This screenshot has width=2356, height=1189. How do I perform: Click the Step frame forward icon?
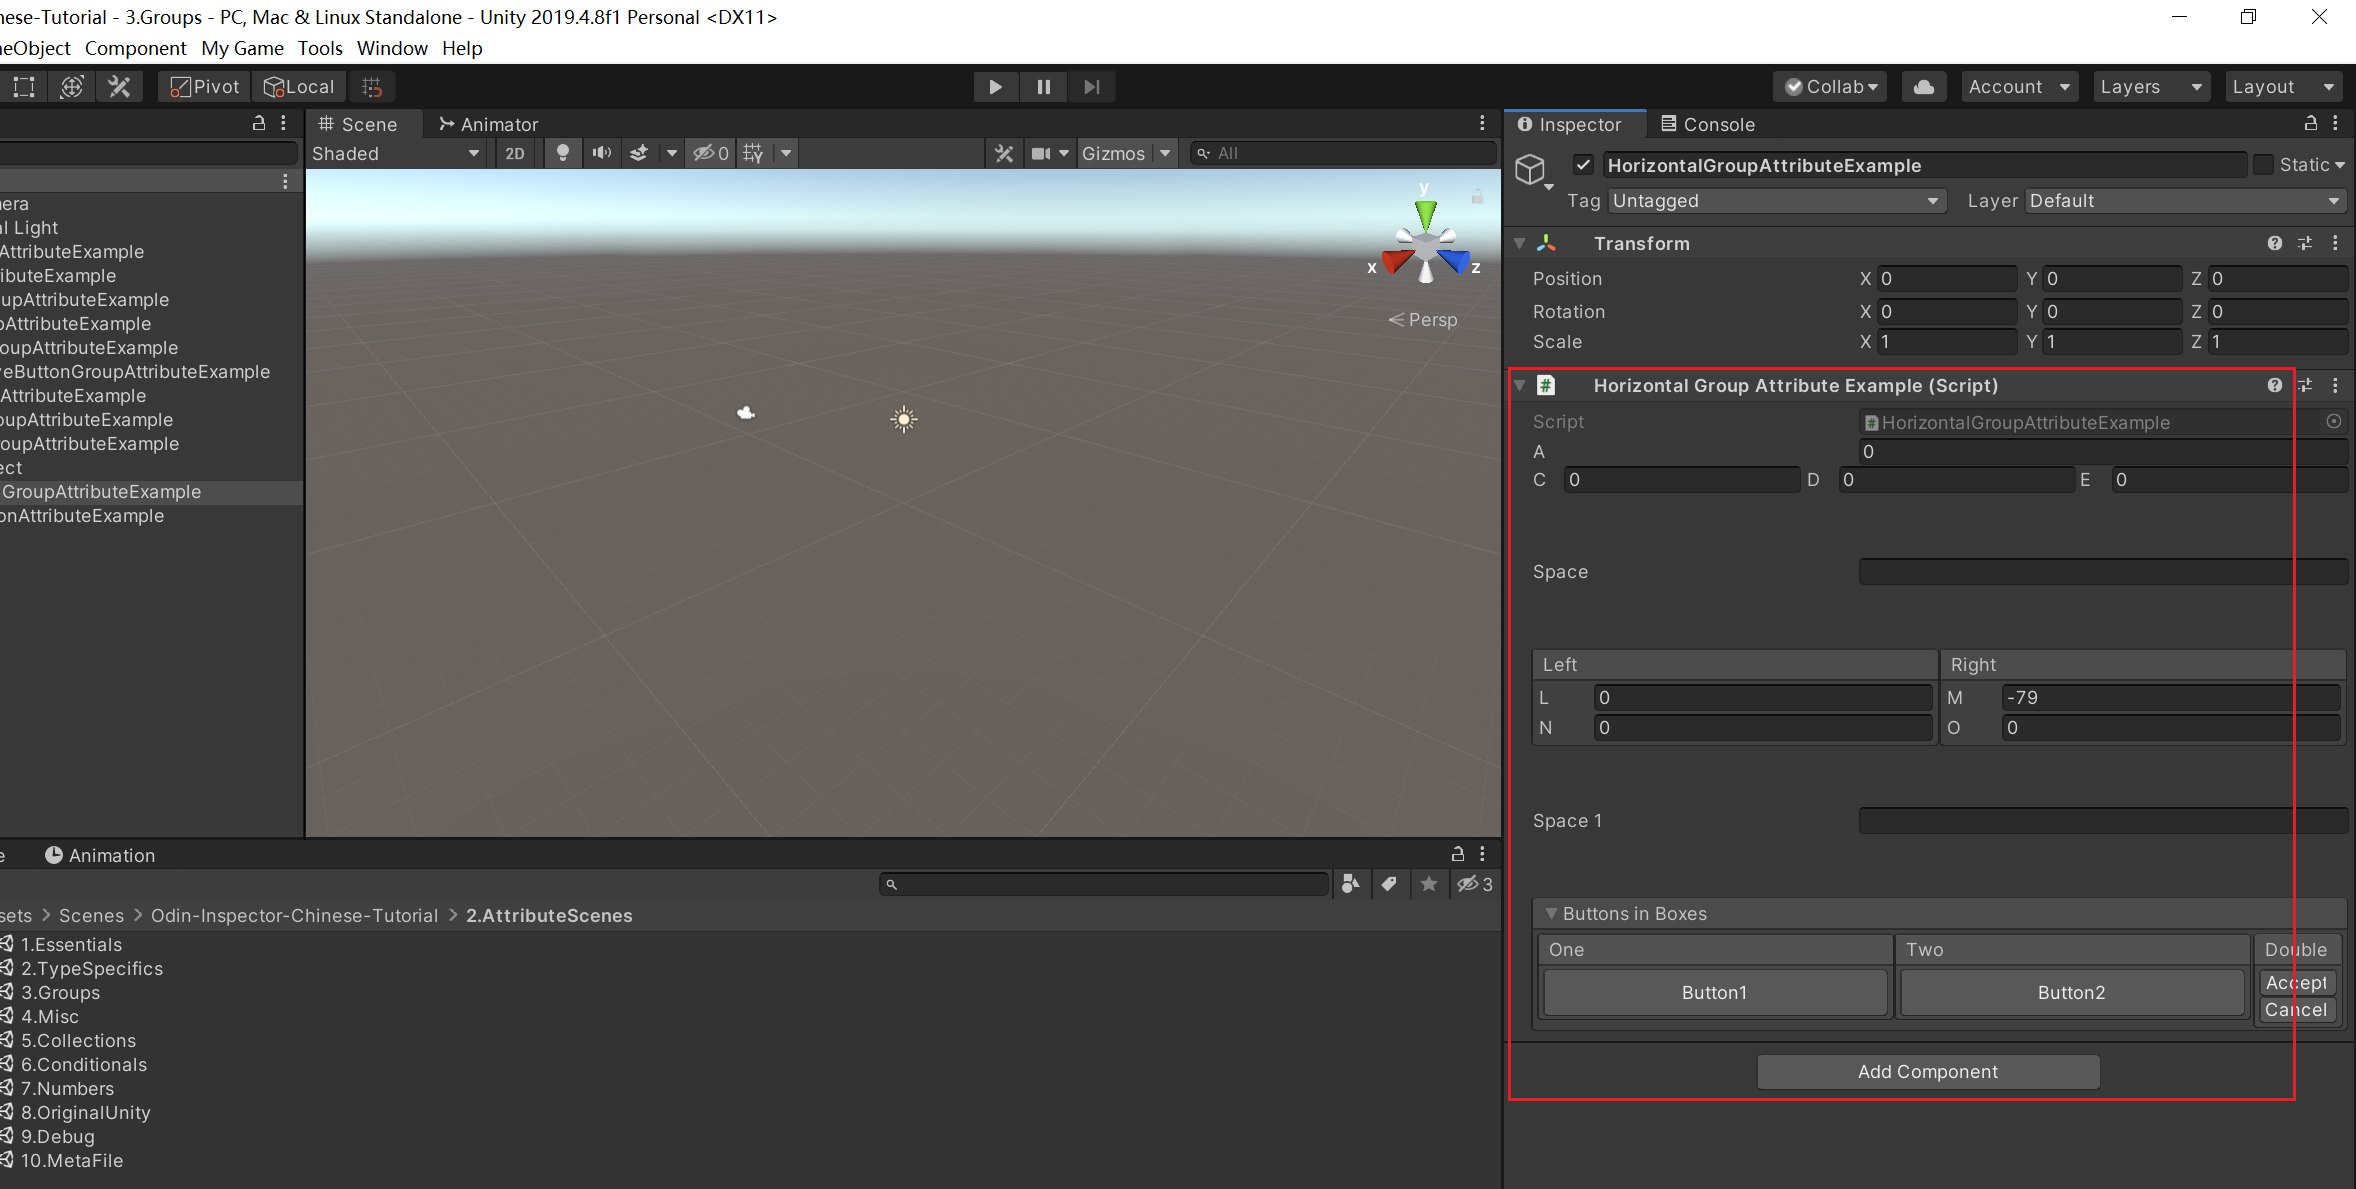coord(1091,87)
